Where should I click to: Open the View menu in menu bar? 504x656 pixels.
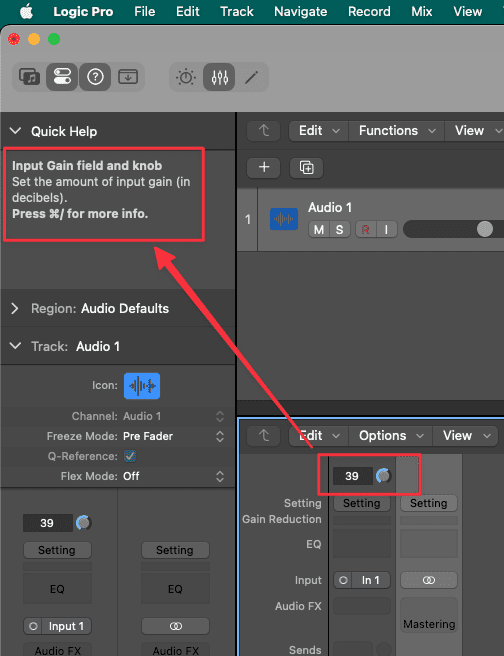[x=468, y=12]
